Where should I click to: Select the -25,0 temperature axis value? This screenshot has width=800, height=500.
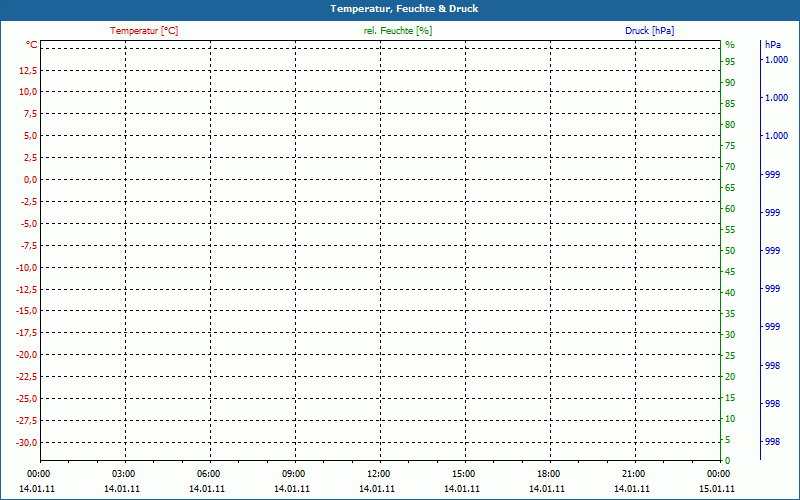[x=27, y=398]
